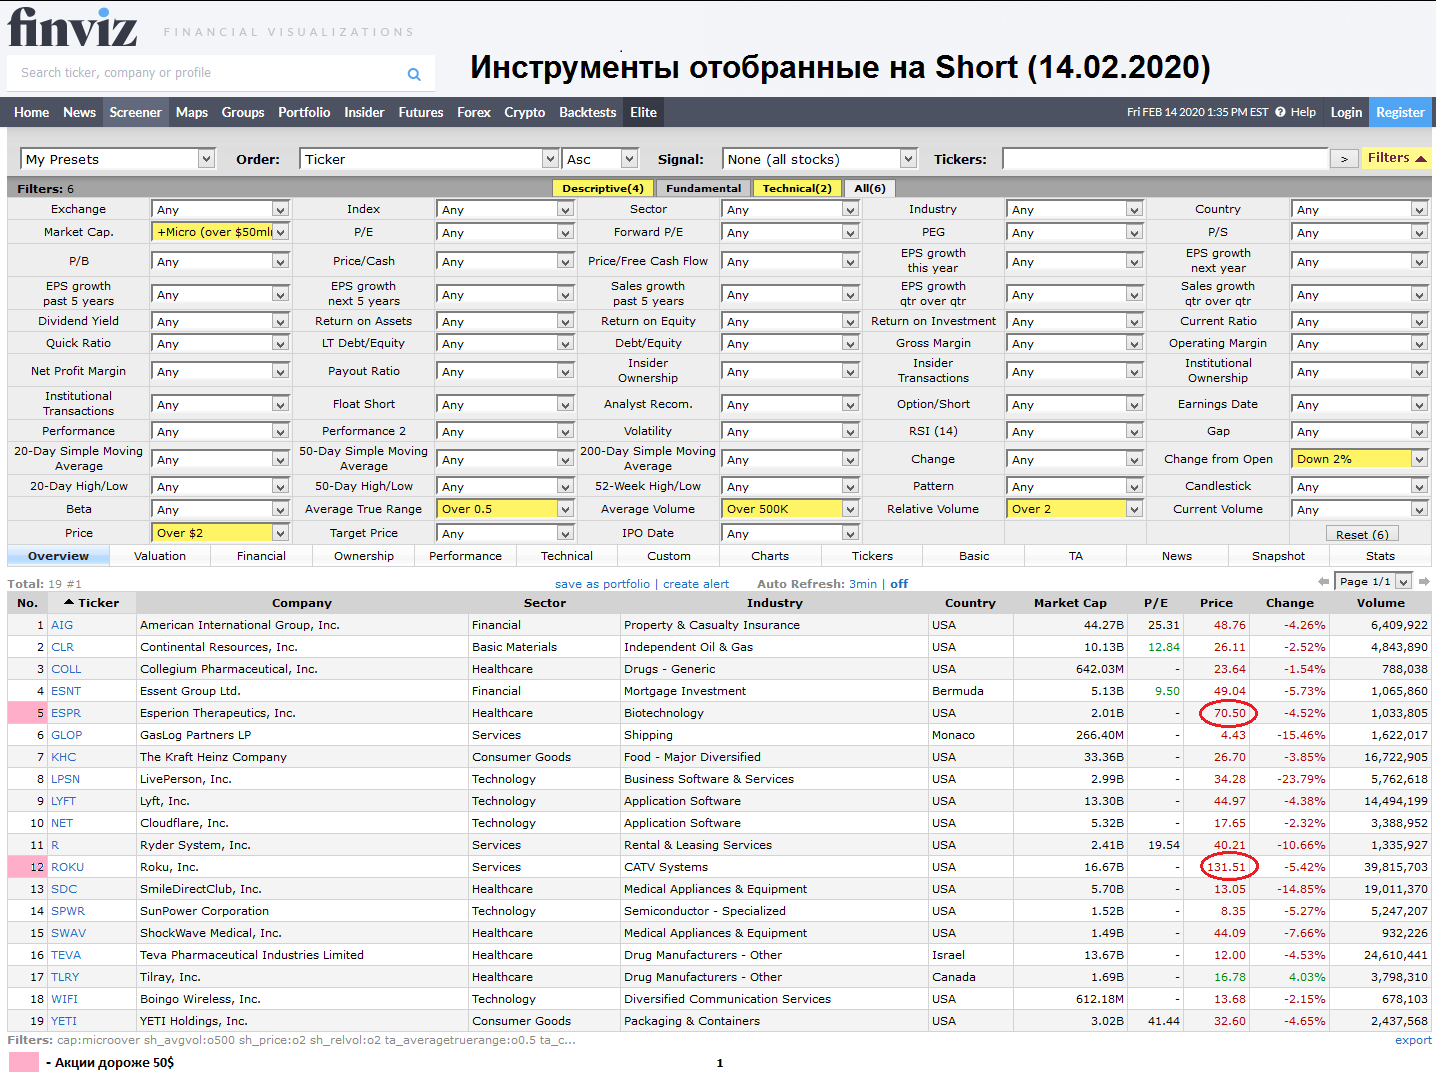Open the Signal dropdown
1438x1082 pixels.
820,159
